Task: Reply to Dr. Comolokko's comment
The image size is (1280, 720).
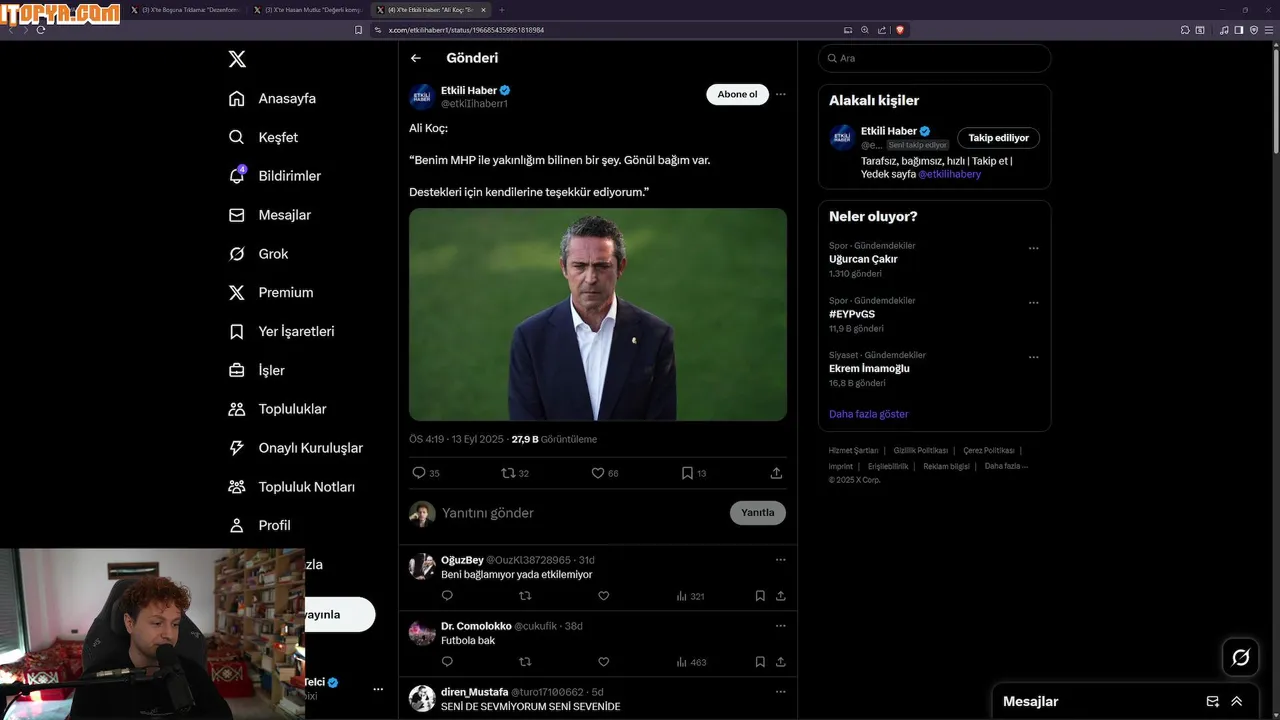Action: (447, 662)
